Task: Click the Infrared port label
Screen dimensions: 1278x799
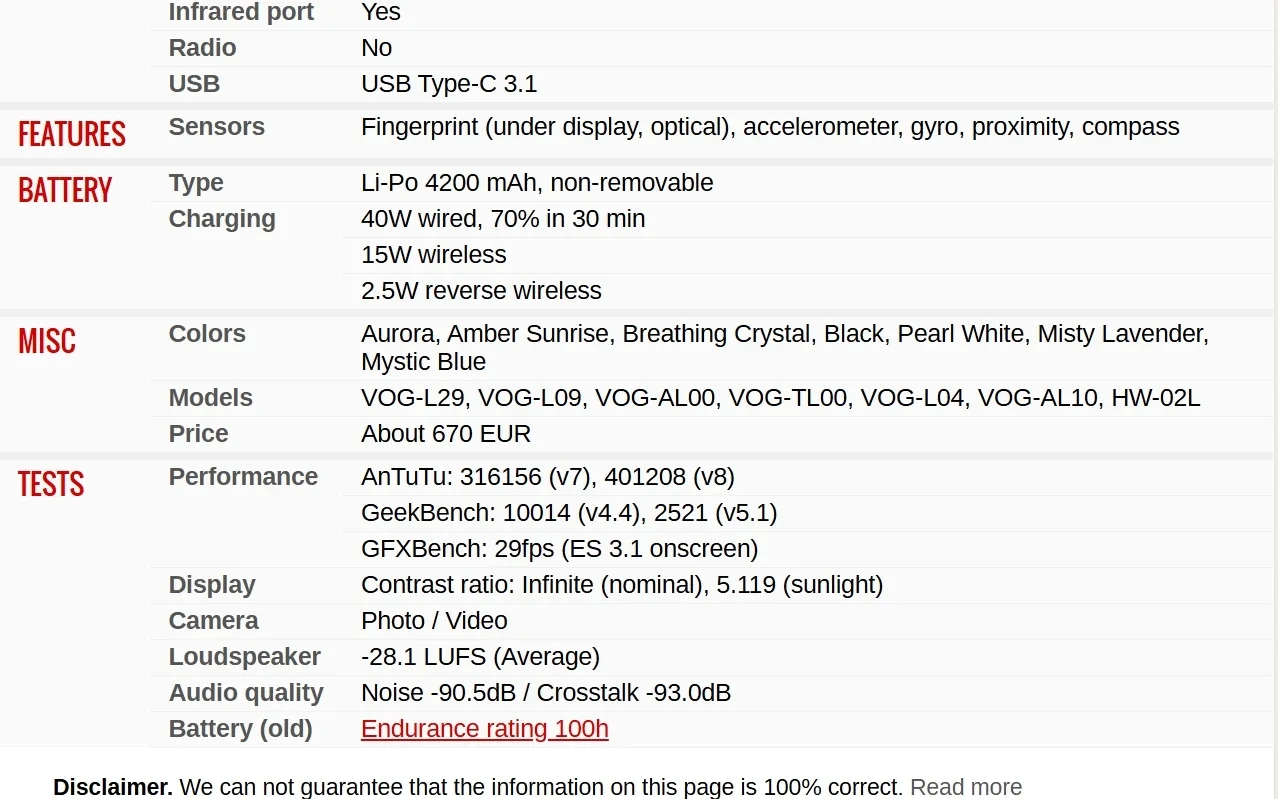Action: click(x=241, y=12)
